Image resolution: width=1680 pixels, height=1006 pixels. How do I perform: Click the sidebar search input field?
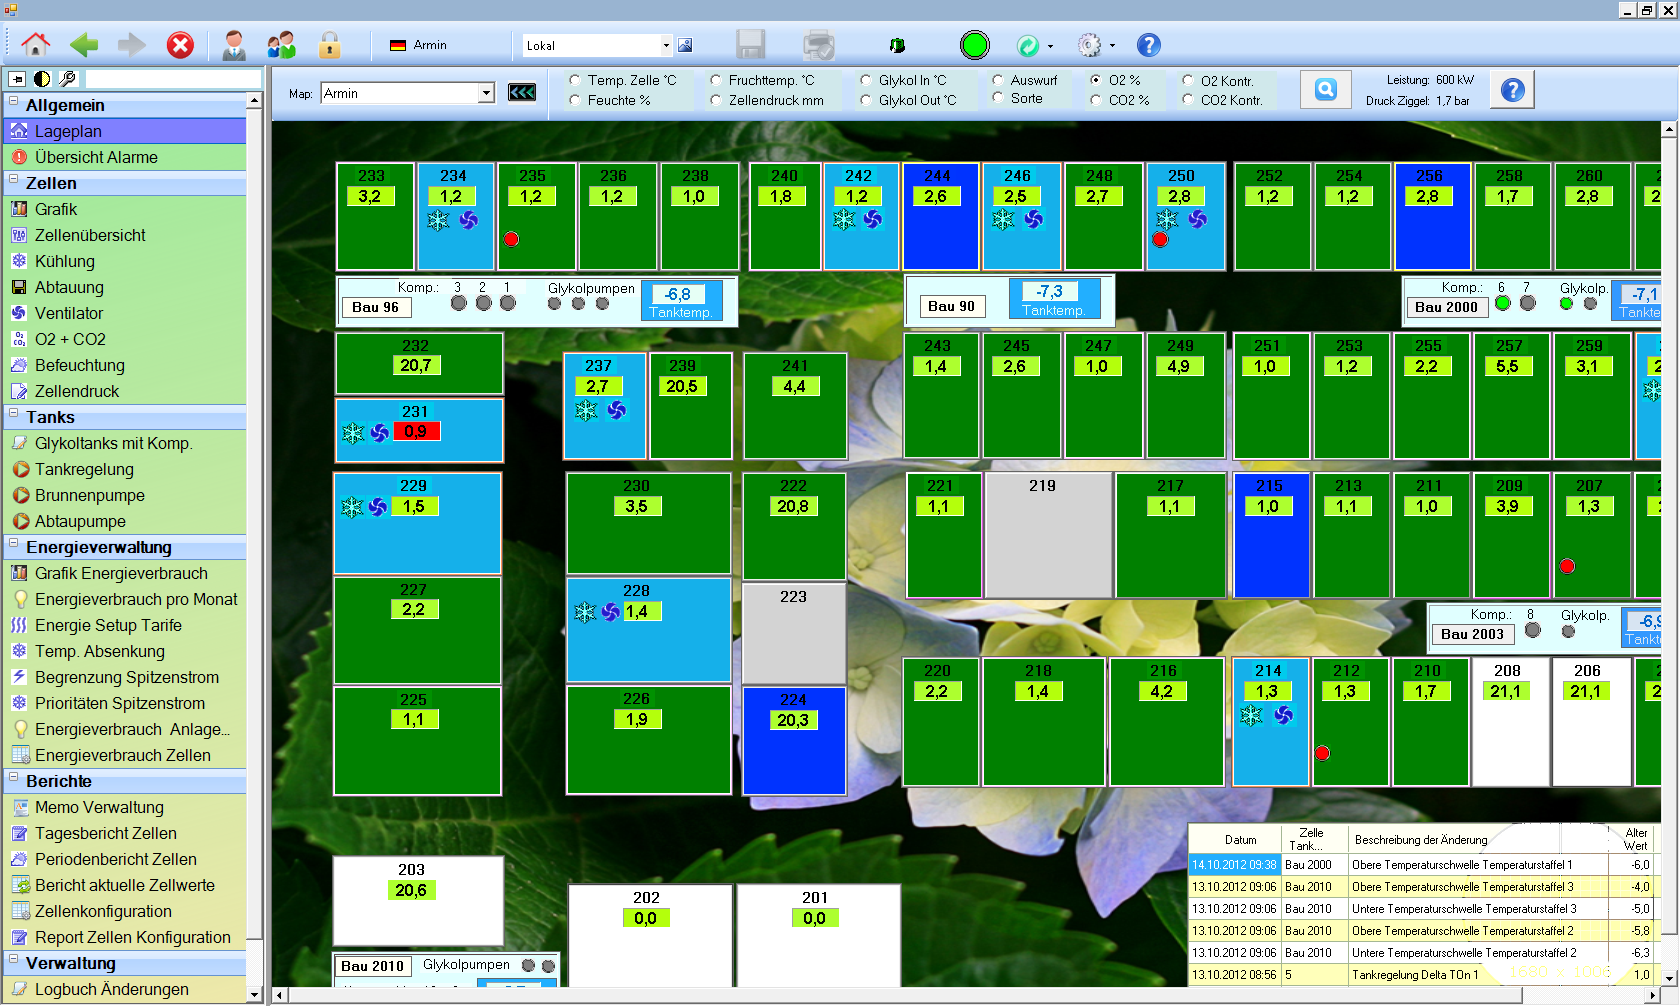[172, 79]
